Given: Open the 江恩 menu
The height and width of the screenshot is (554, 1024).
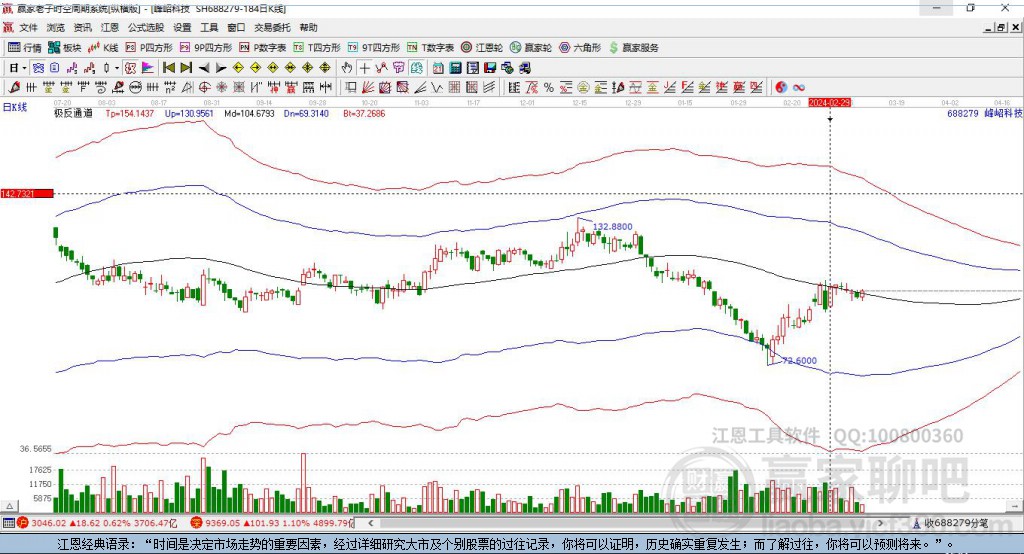Looking at the screenshot, I should tap(110, 27).
